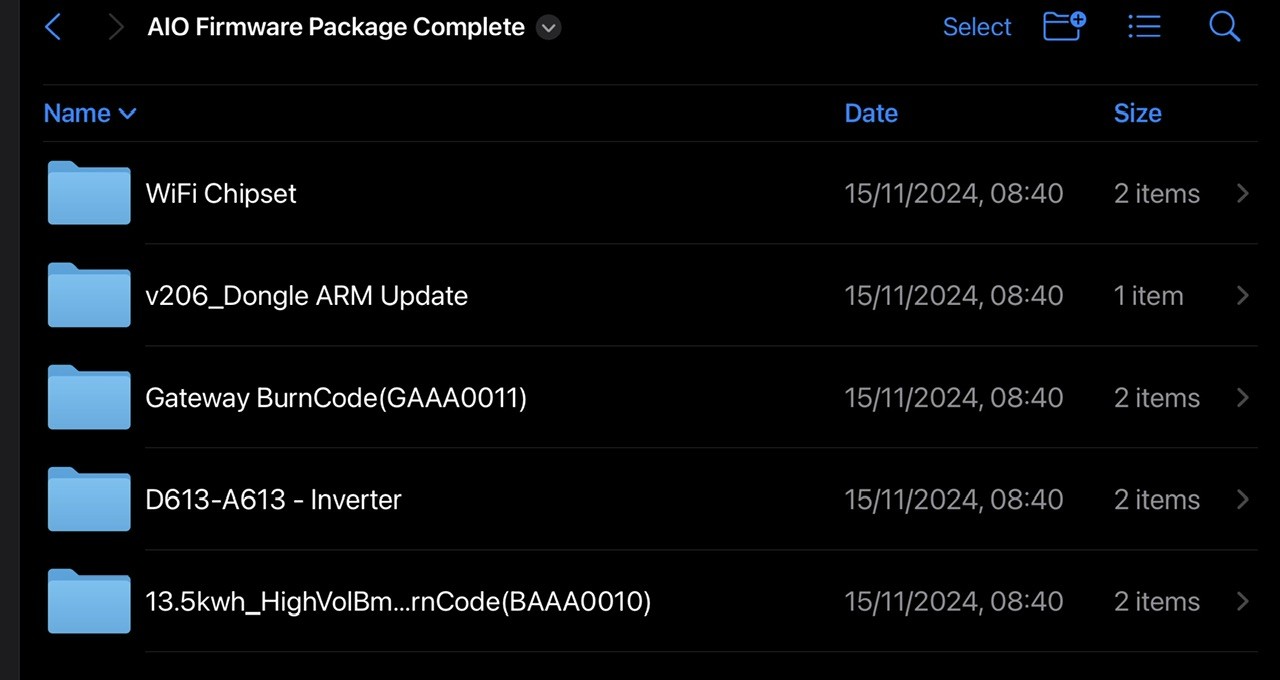Open the WiFi Chipset folder icon
Screen dimensions: 1280x680
click(89, 192)
